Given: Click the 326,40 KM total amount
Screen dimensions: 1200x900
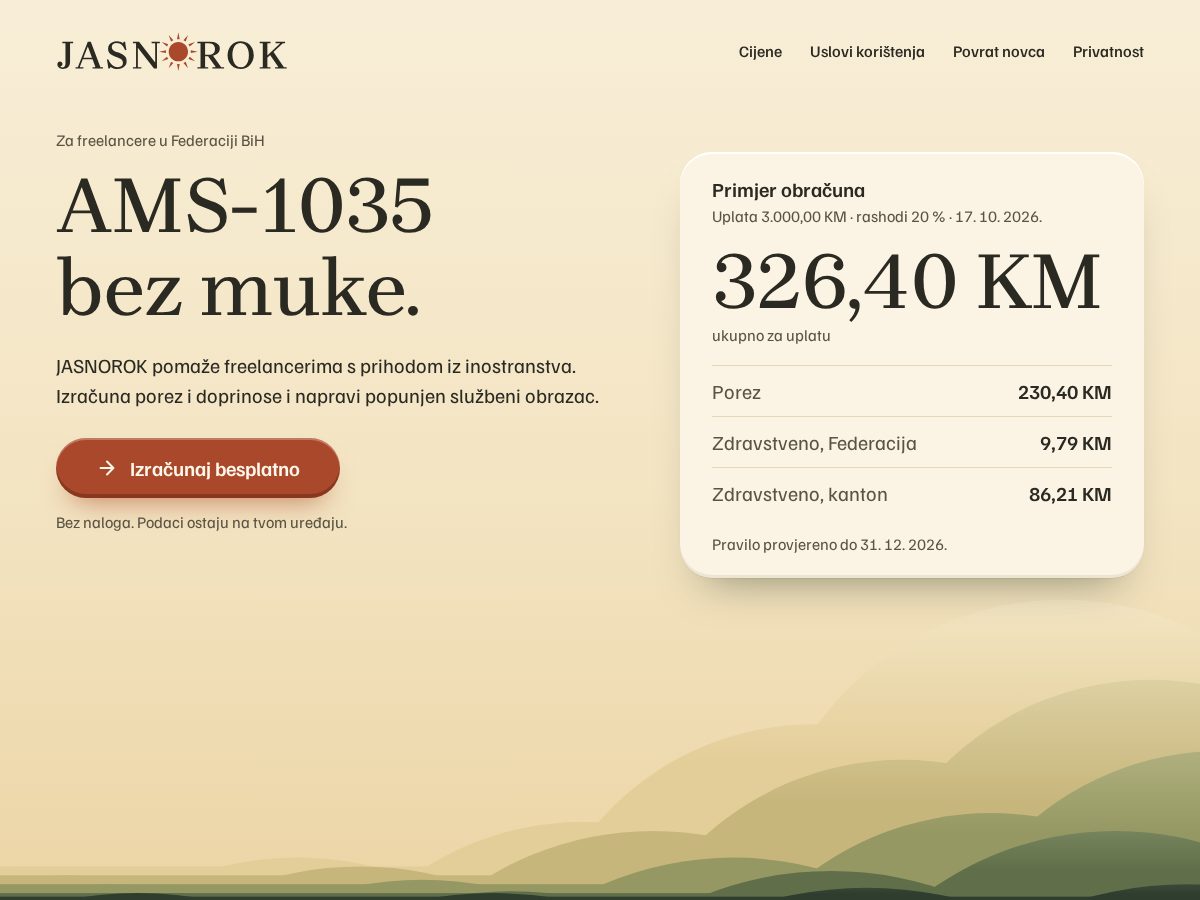Looking at the screenshot, I should click(x=906, y=282).
